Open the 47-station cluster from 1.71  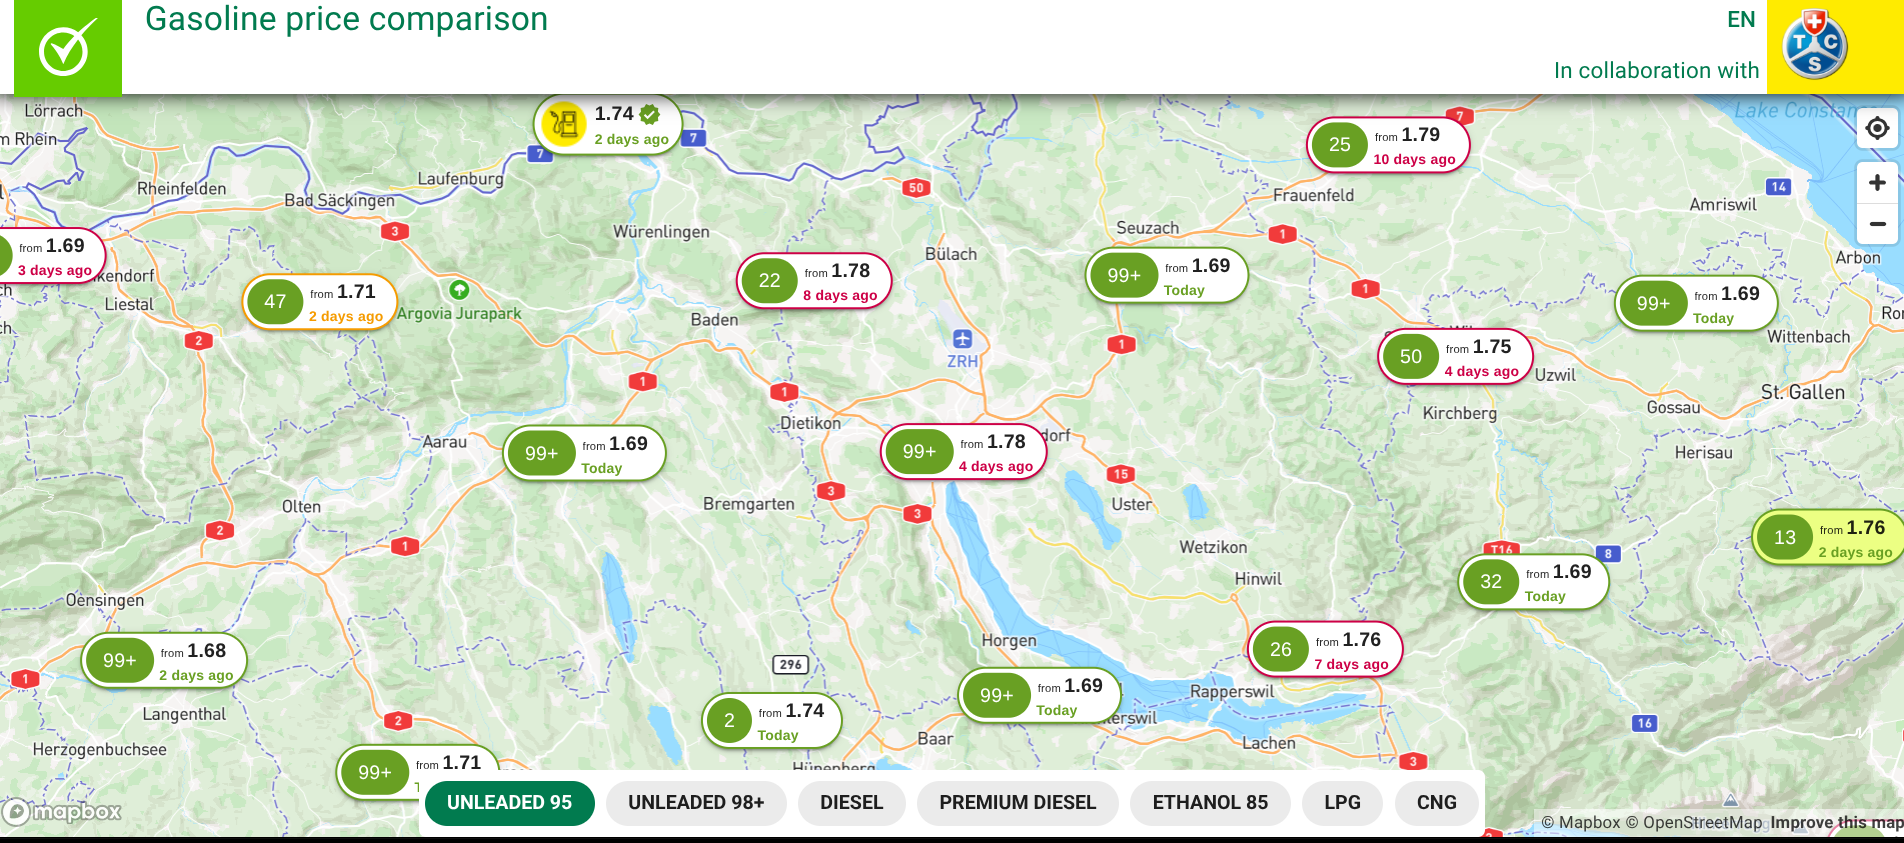pyautogui.click(x=320, y=302)
